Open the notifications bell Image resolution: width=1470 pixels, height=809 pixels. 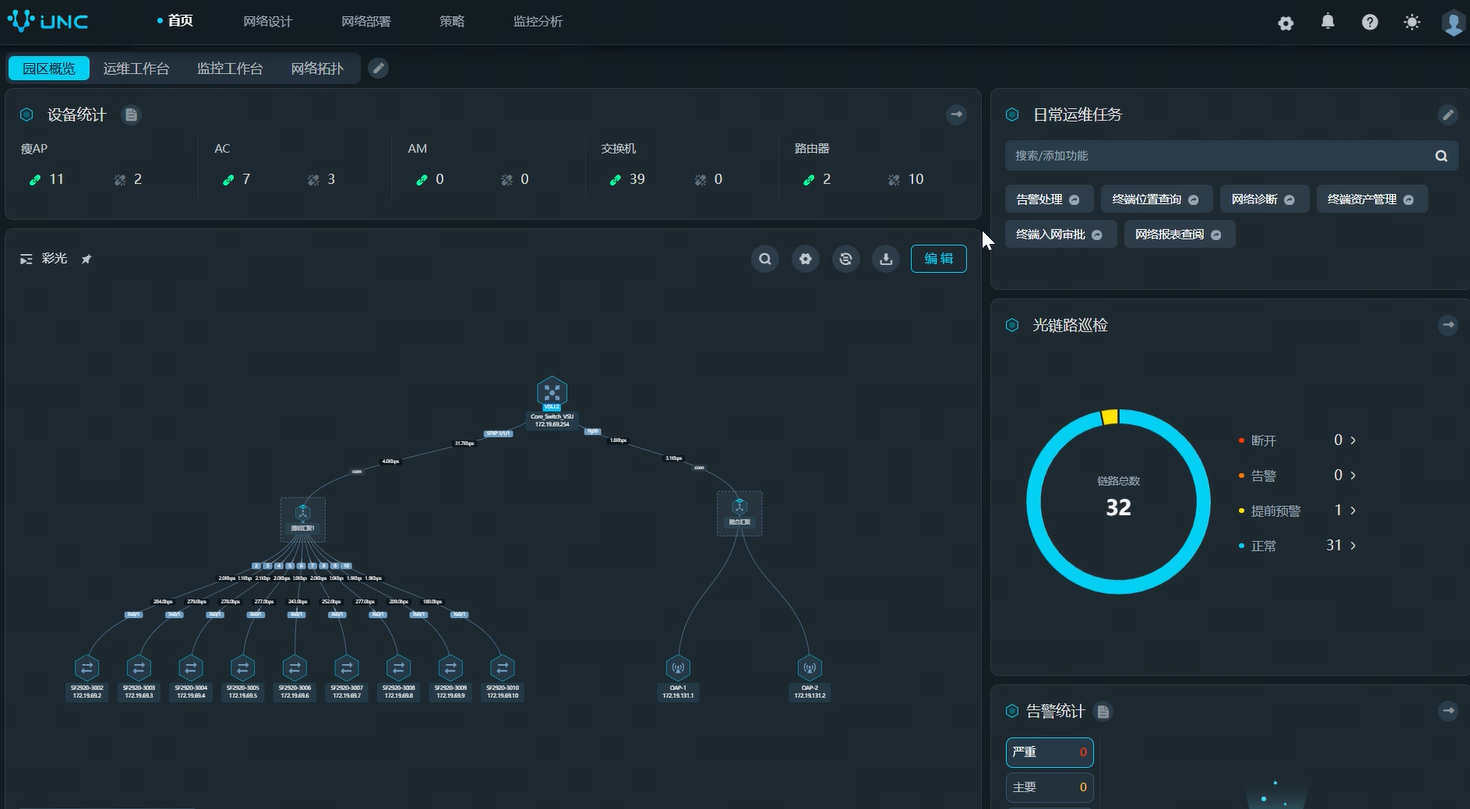1328,21
